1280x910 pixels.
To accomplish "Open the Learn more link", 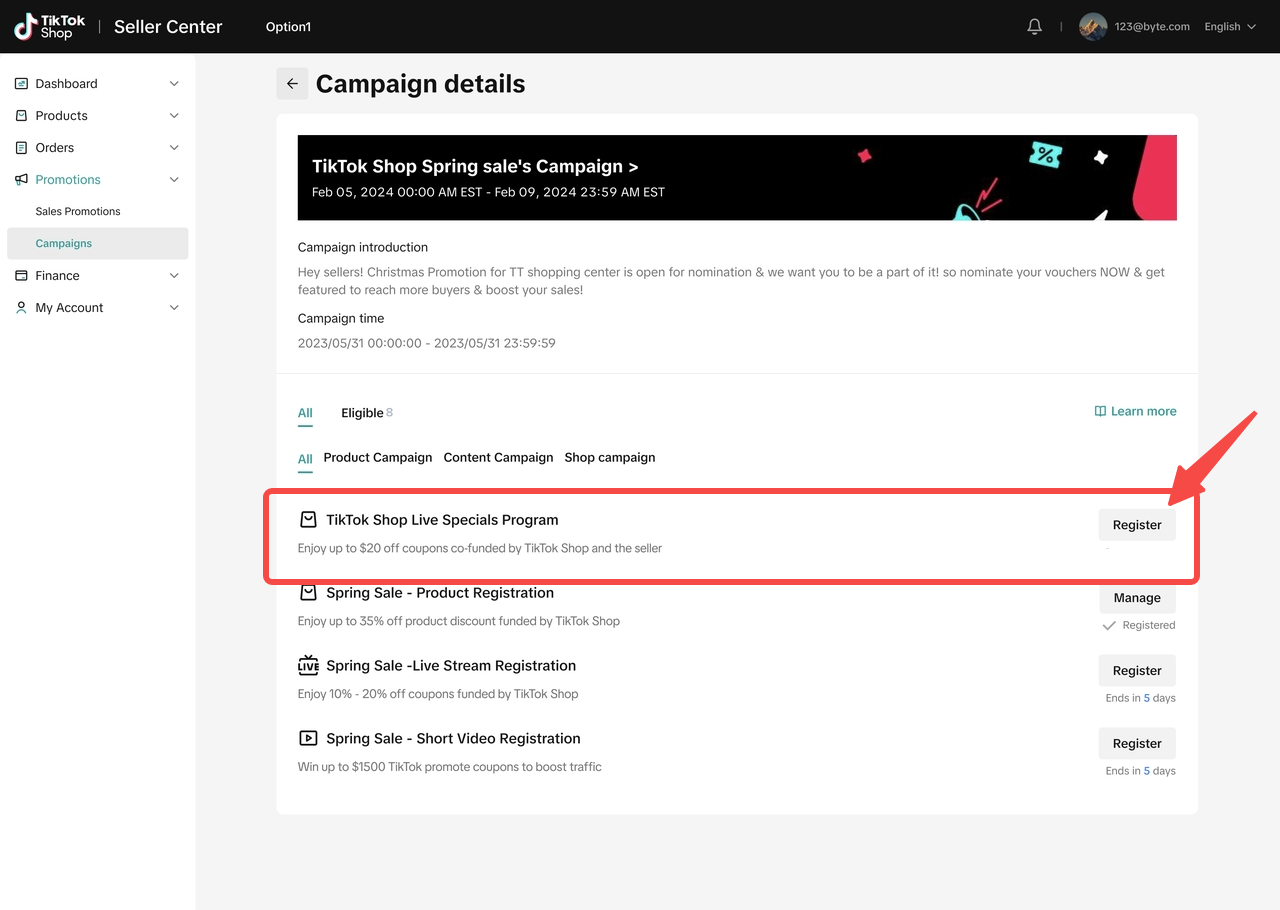I will point(1135,412).
